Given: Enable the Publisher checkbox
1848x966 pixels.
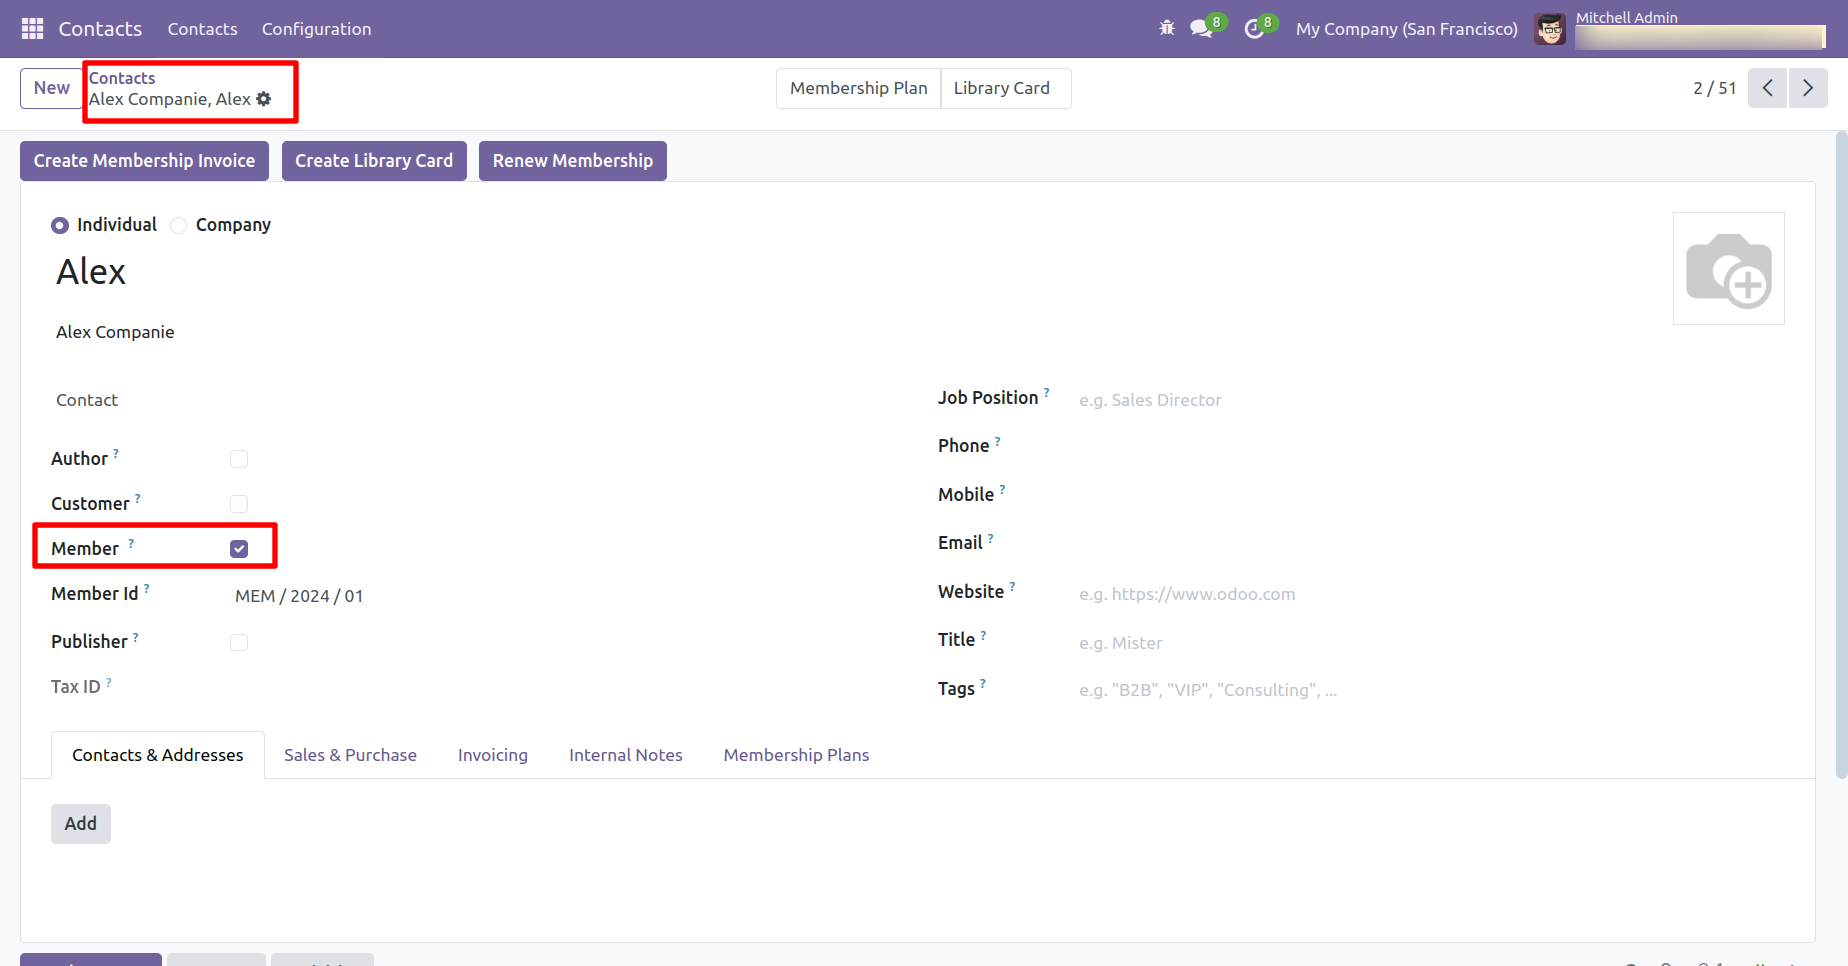Looking at the screenshot, I should point(239,642).
